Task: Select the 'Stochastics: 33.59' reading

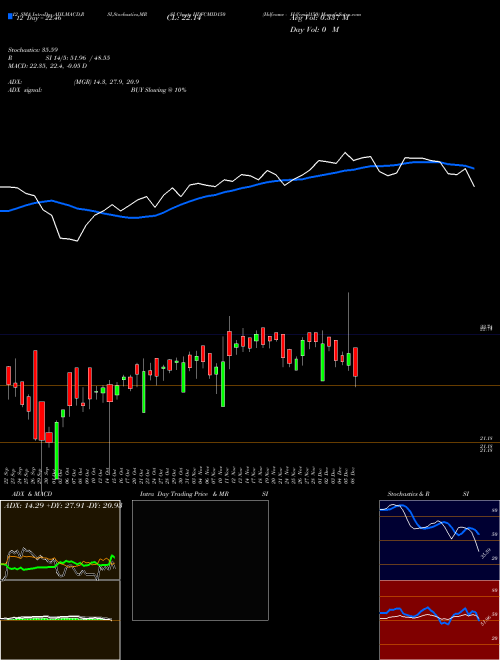Action: pos(33,50)
